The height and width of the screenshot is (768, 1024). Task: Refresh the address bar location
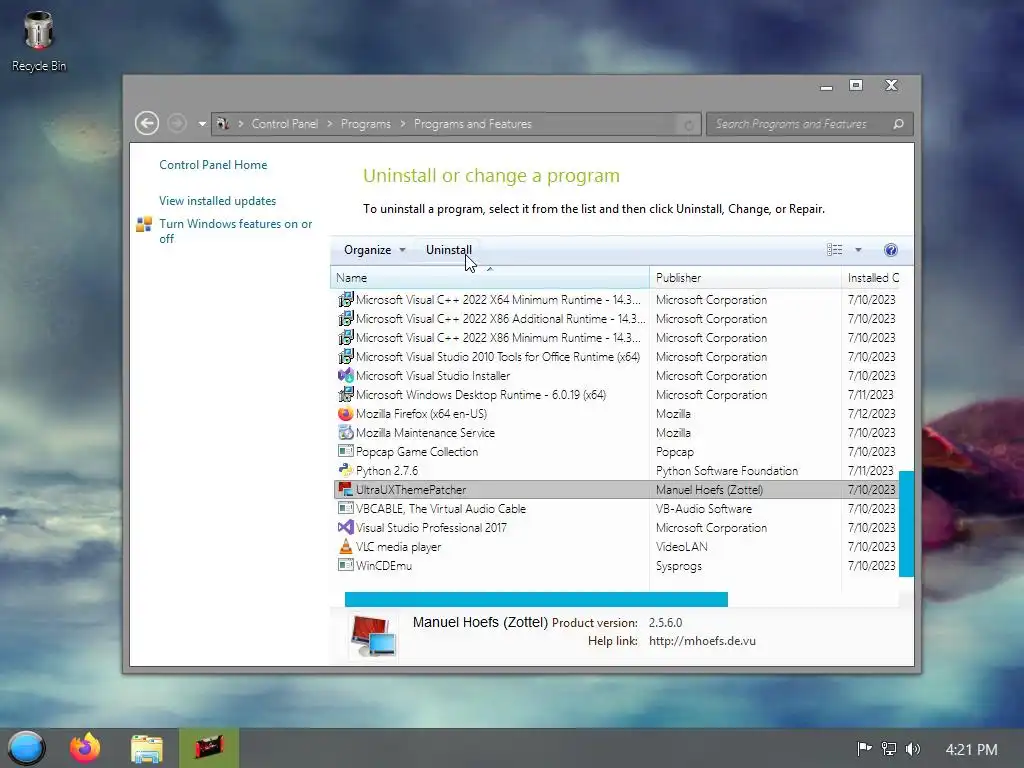(x=688, y=124)
